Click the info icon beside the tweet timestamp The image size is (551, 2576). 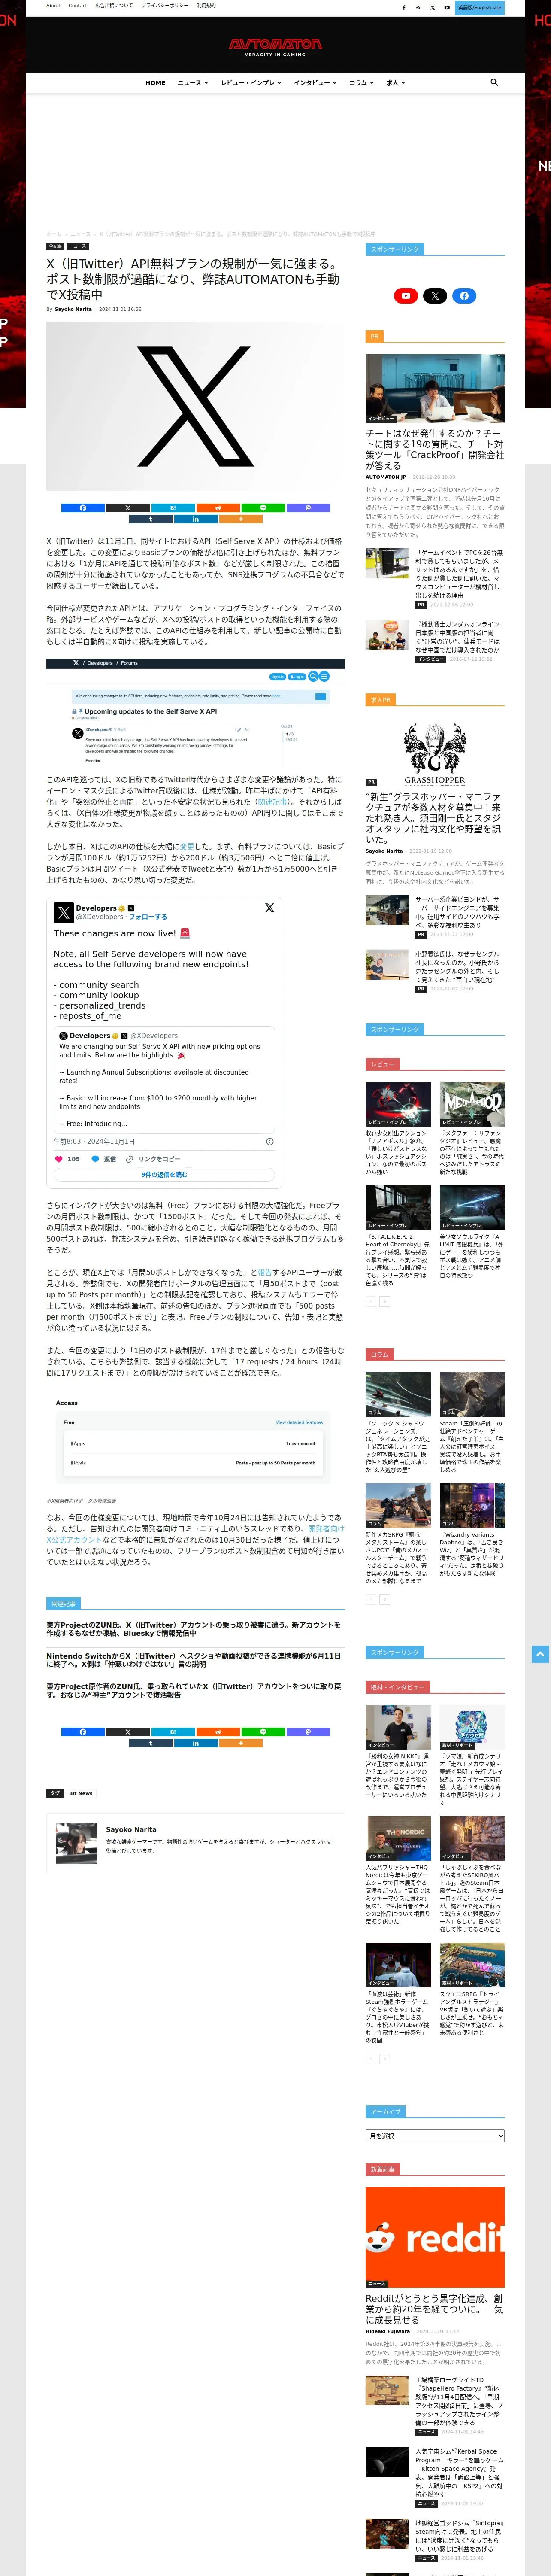(x=269, y=1141)
